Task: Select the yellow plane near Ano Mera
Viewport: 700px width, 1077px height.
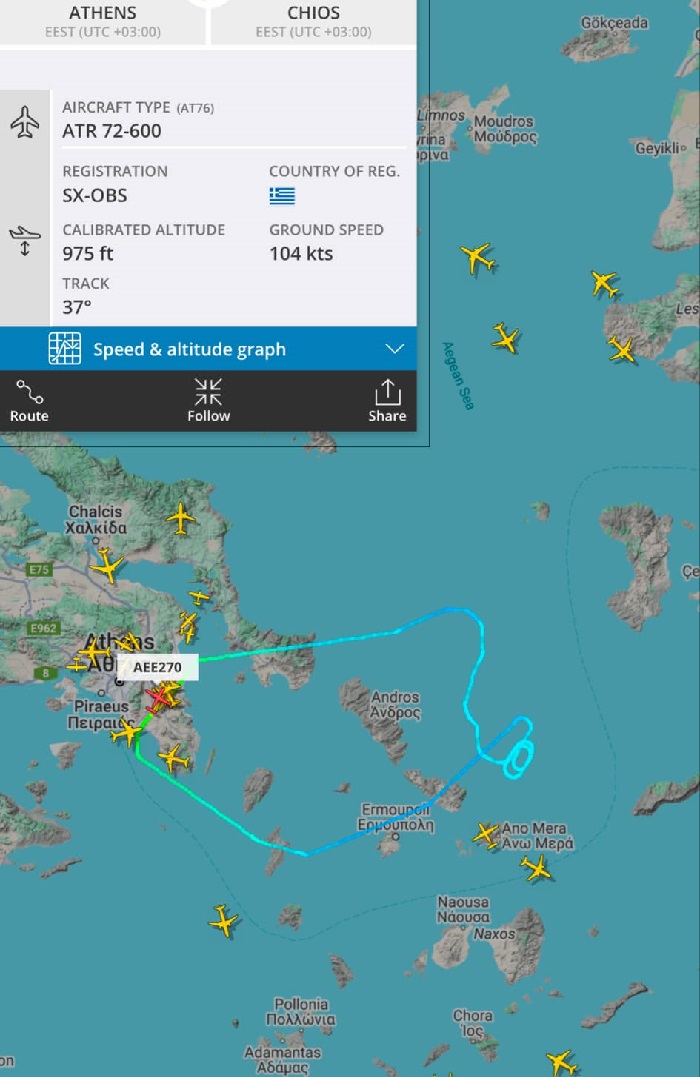Action: (486, 835)
